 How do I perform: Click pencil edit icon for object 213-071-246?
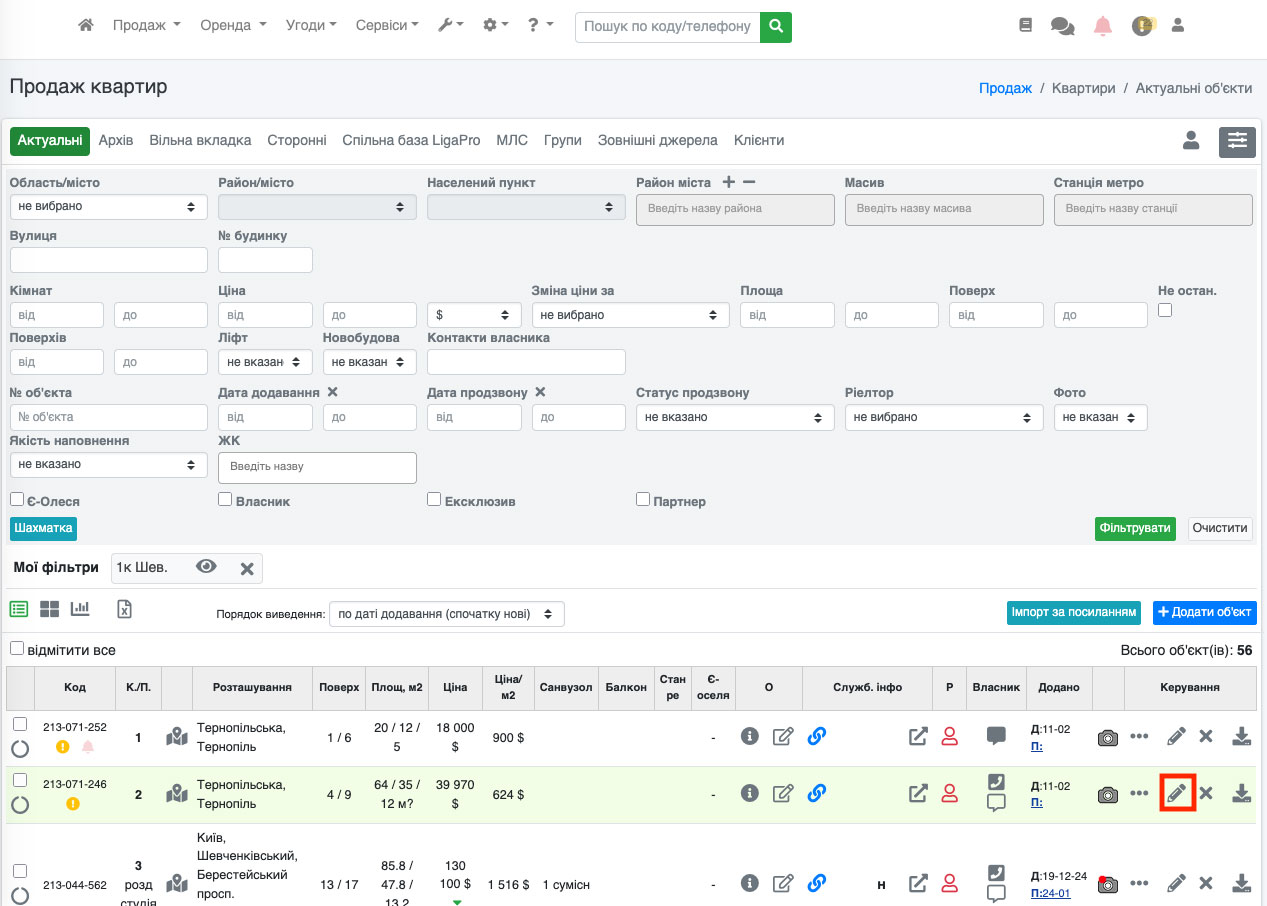coord(1177,793)
